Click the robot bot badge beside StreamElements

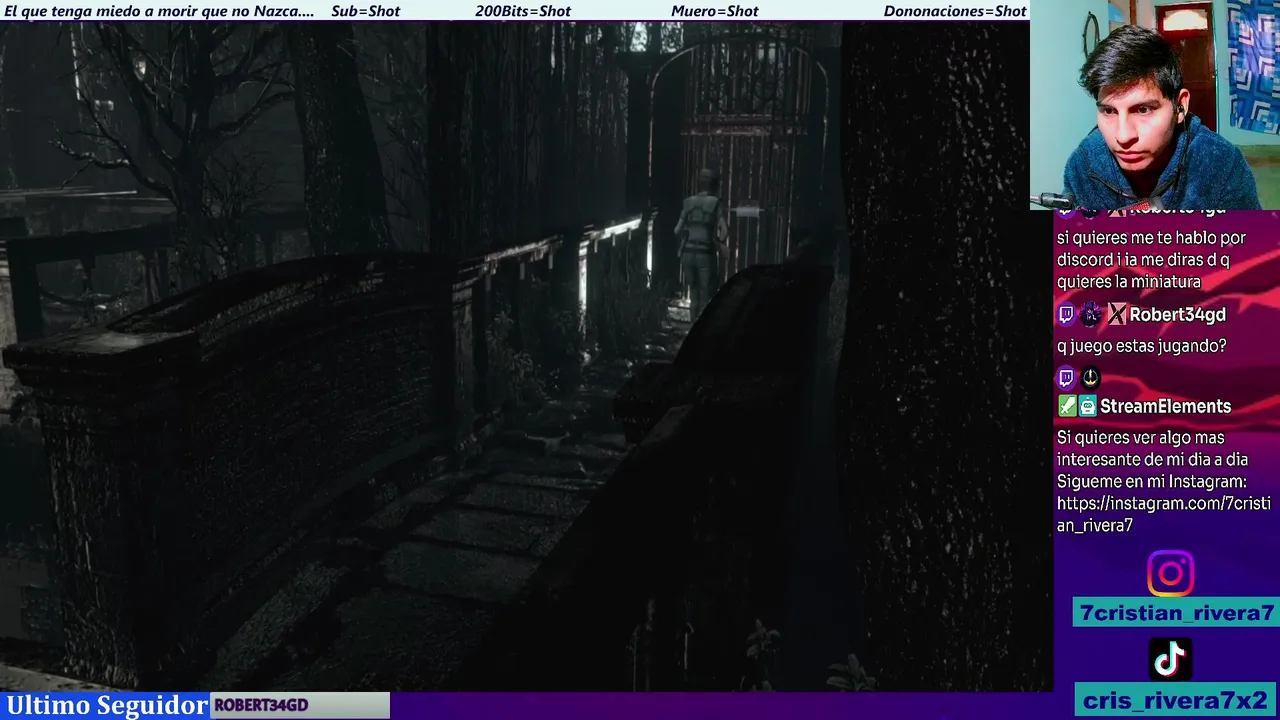pyautogui.click(x=1087, y=407)
